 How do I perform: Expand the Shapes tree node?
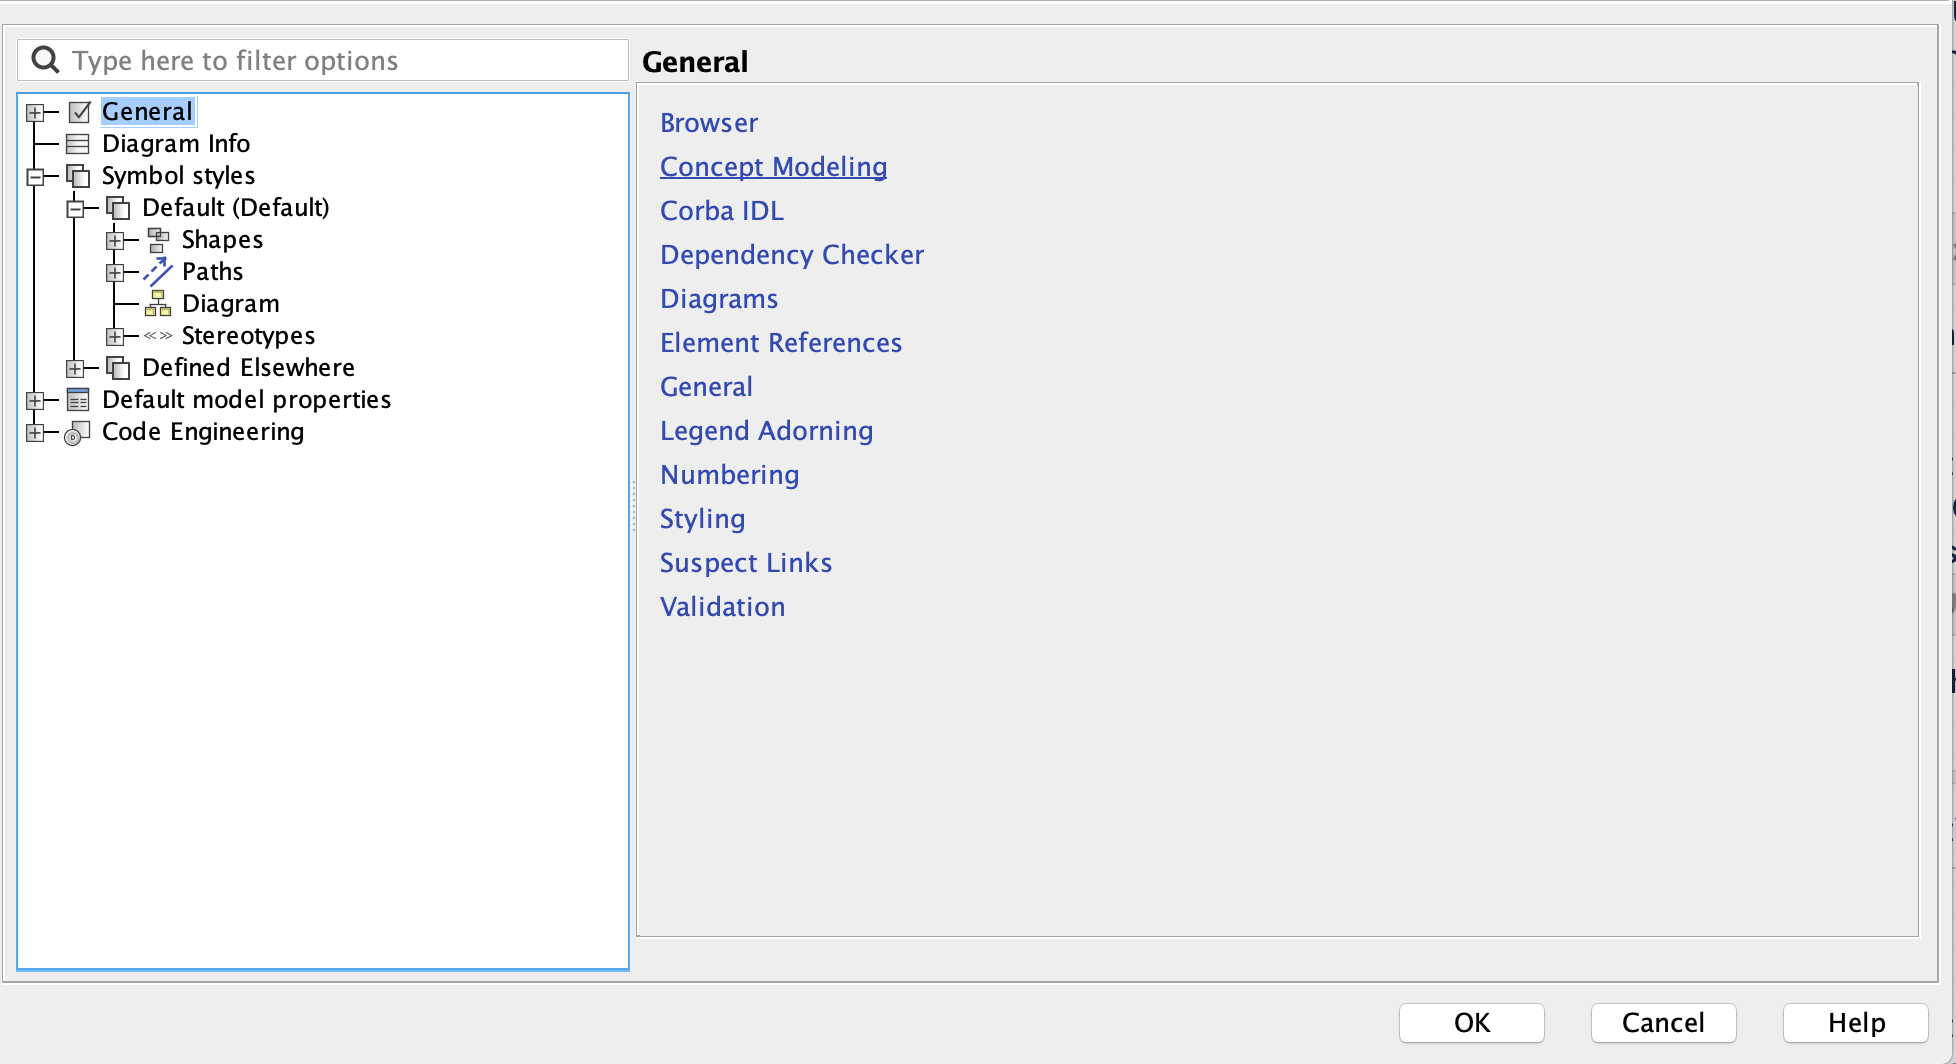click(x=115, y=241)
